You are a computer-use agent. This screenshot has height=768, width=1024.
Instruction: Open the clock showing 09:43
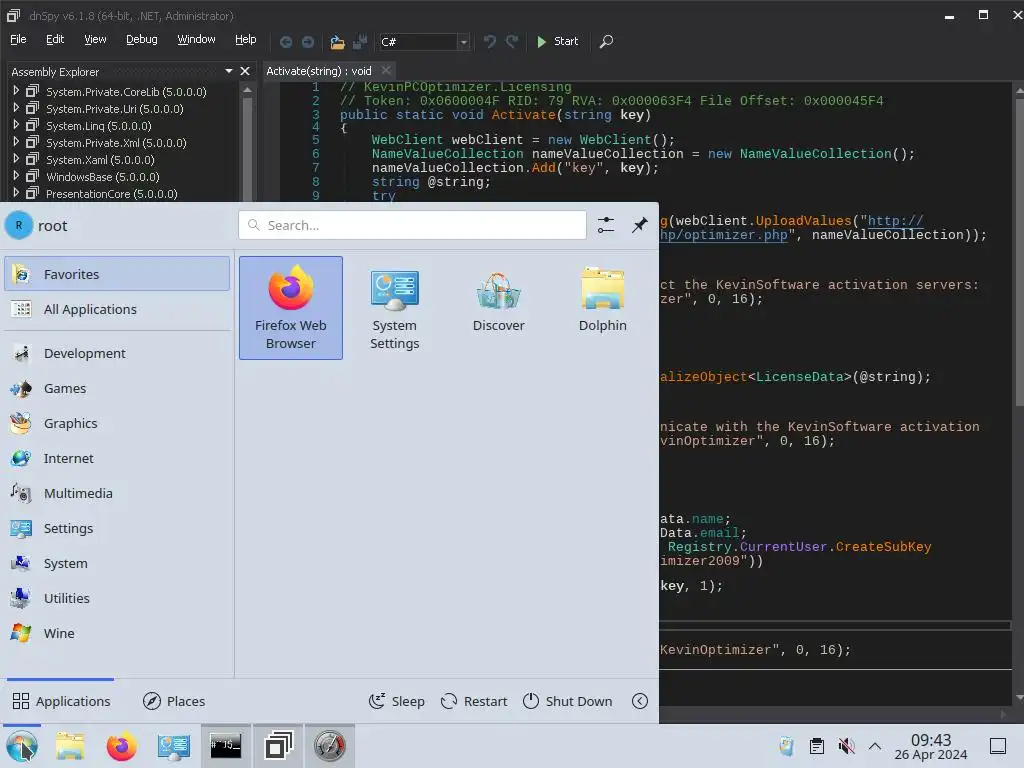click(931, 746)
